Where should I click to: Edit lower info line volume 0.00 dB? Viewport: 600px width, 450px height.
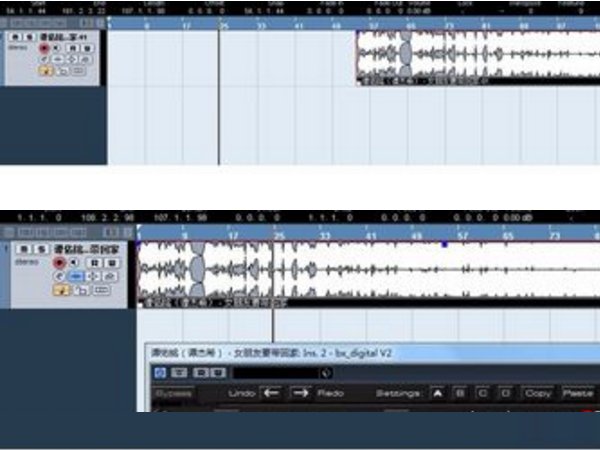[x=517, y=218]
